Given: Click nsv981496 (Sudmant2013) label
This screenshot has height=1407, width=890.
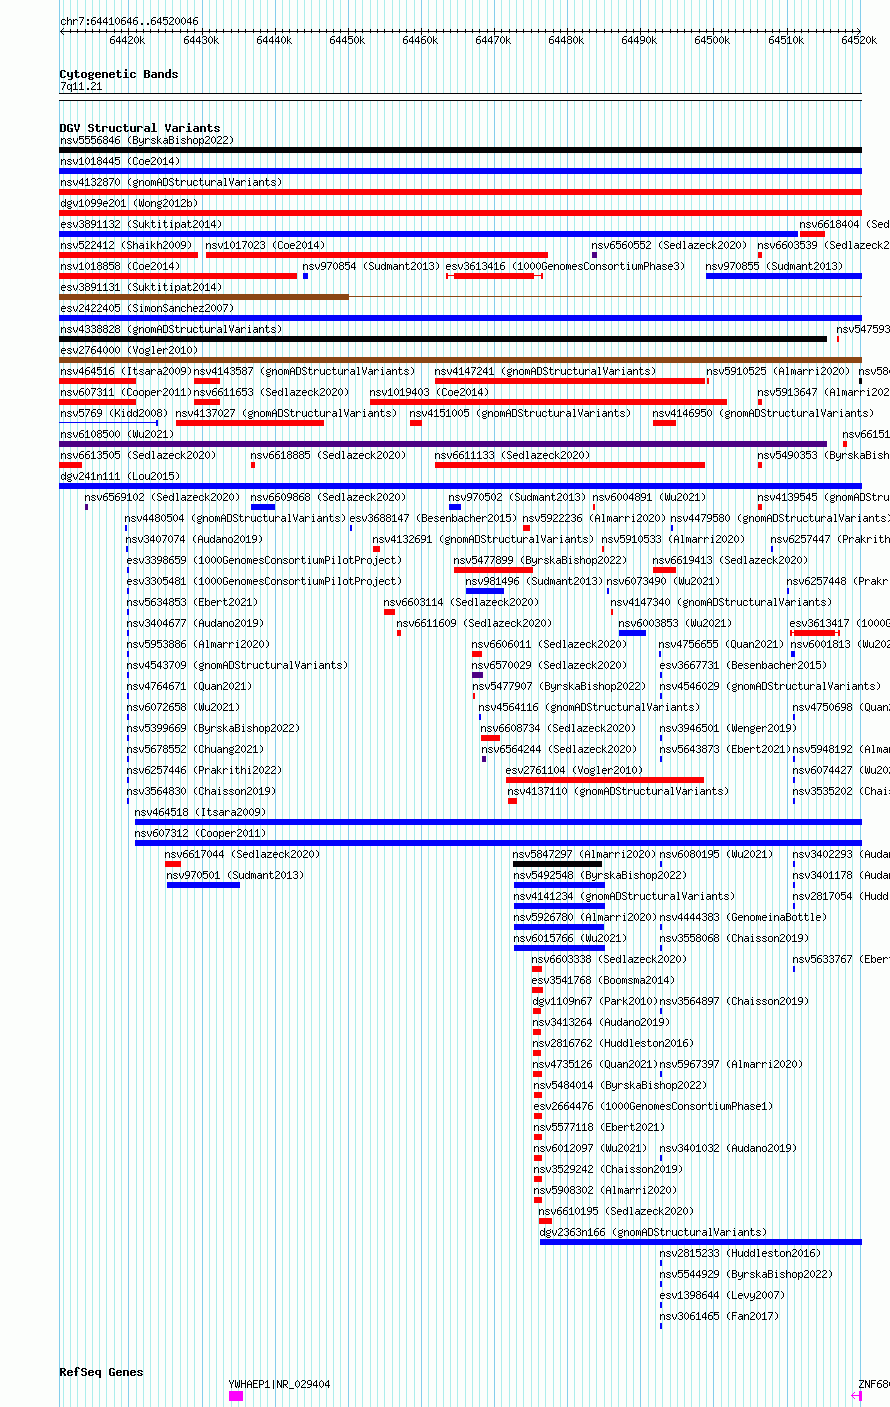Looking at the screenshot, I should (534, 581).
